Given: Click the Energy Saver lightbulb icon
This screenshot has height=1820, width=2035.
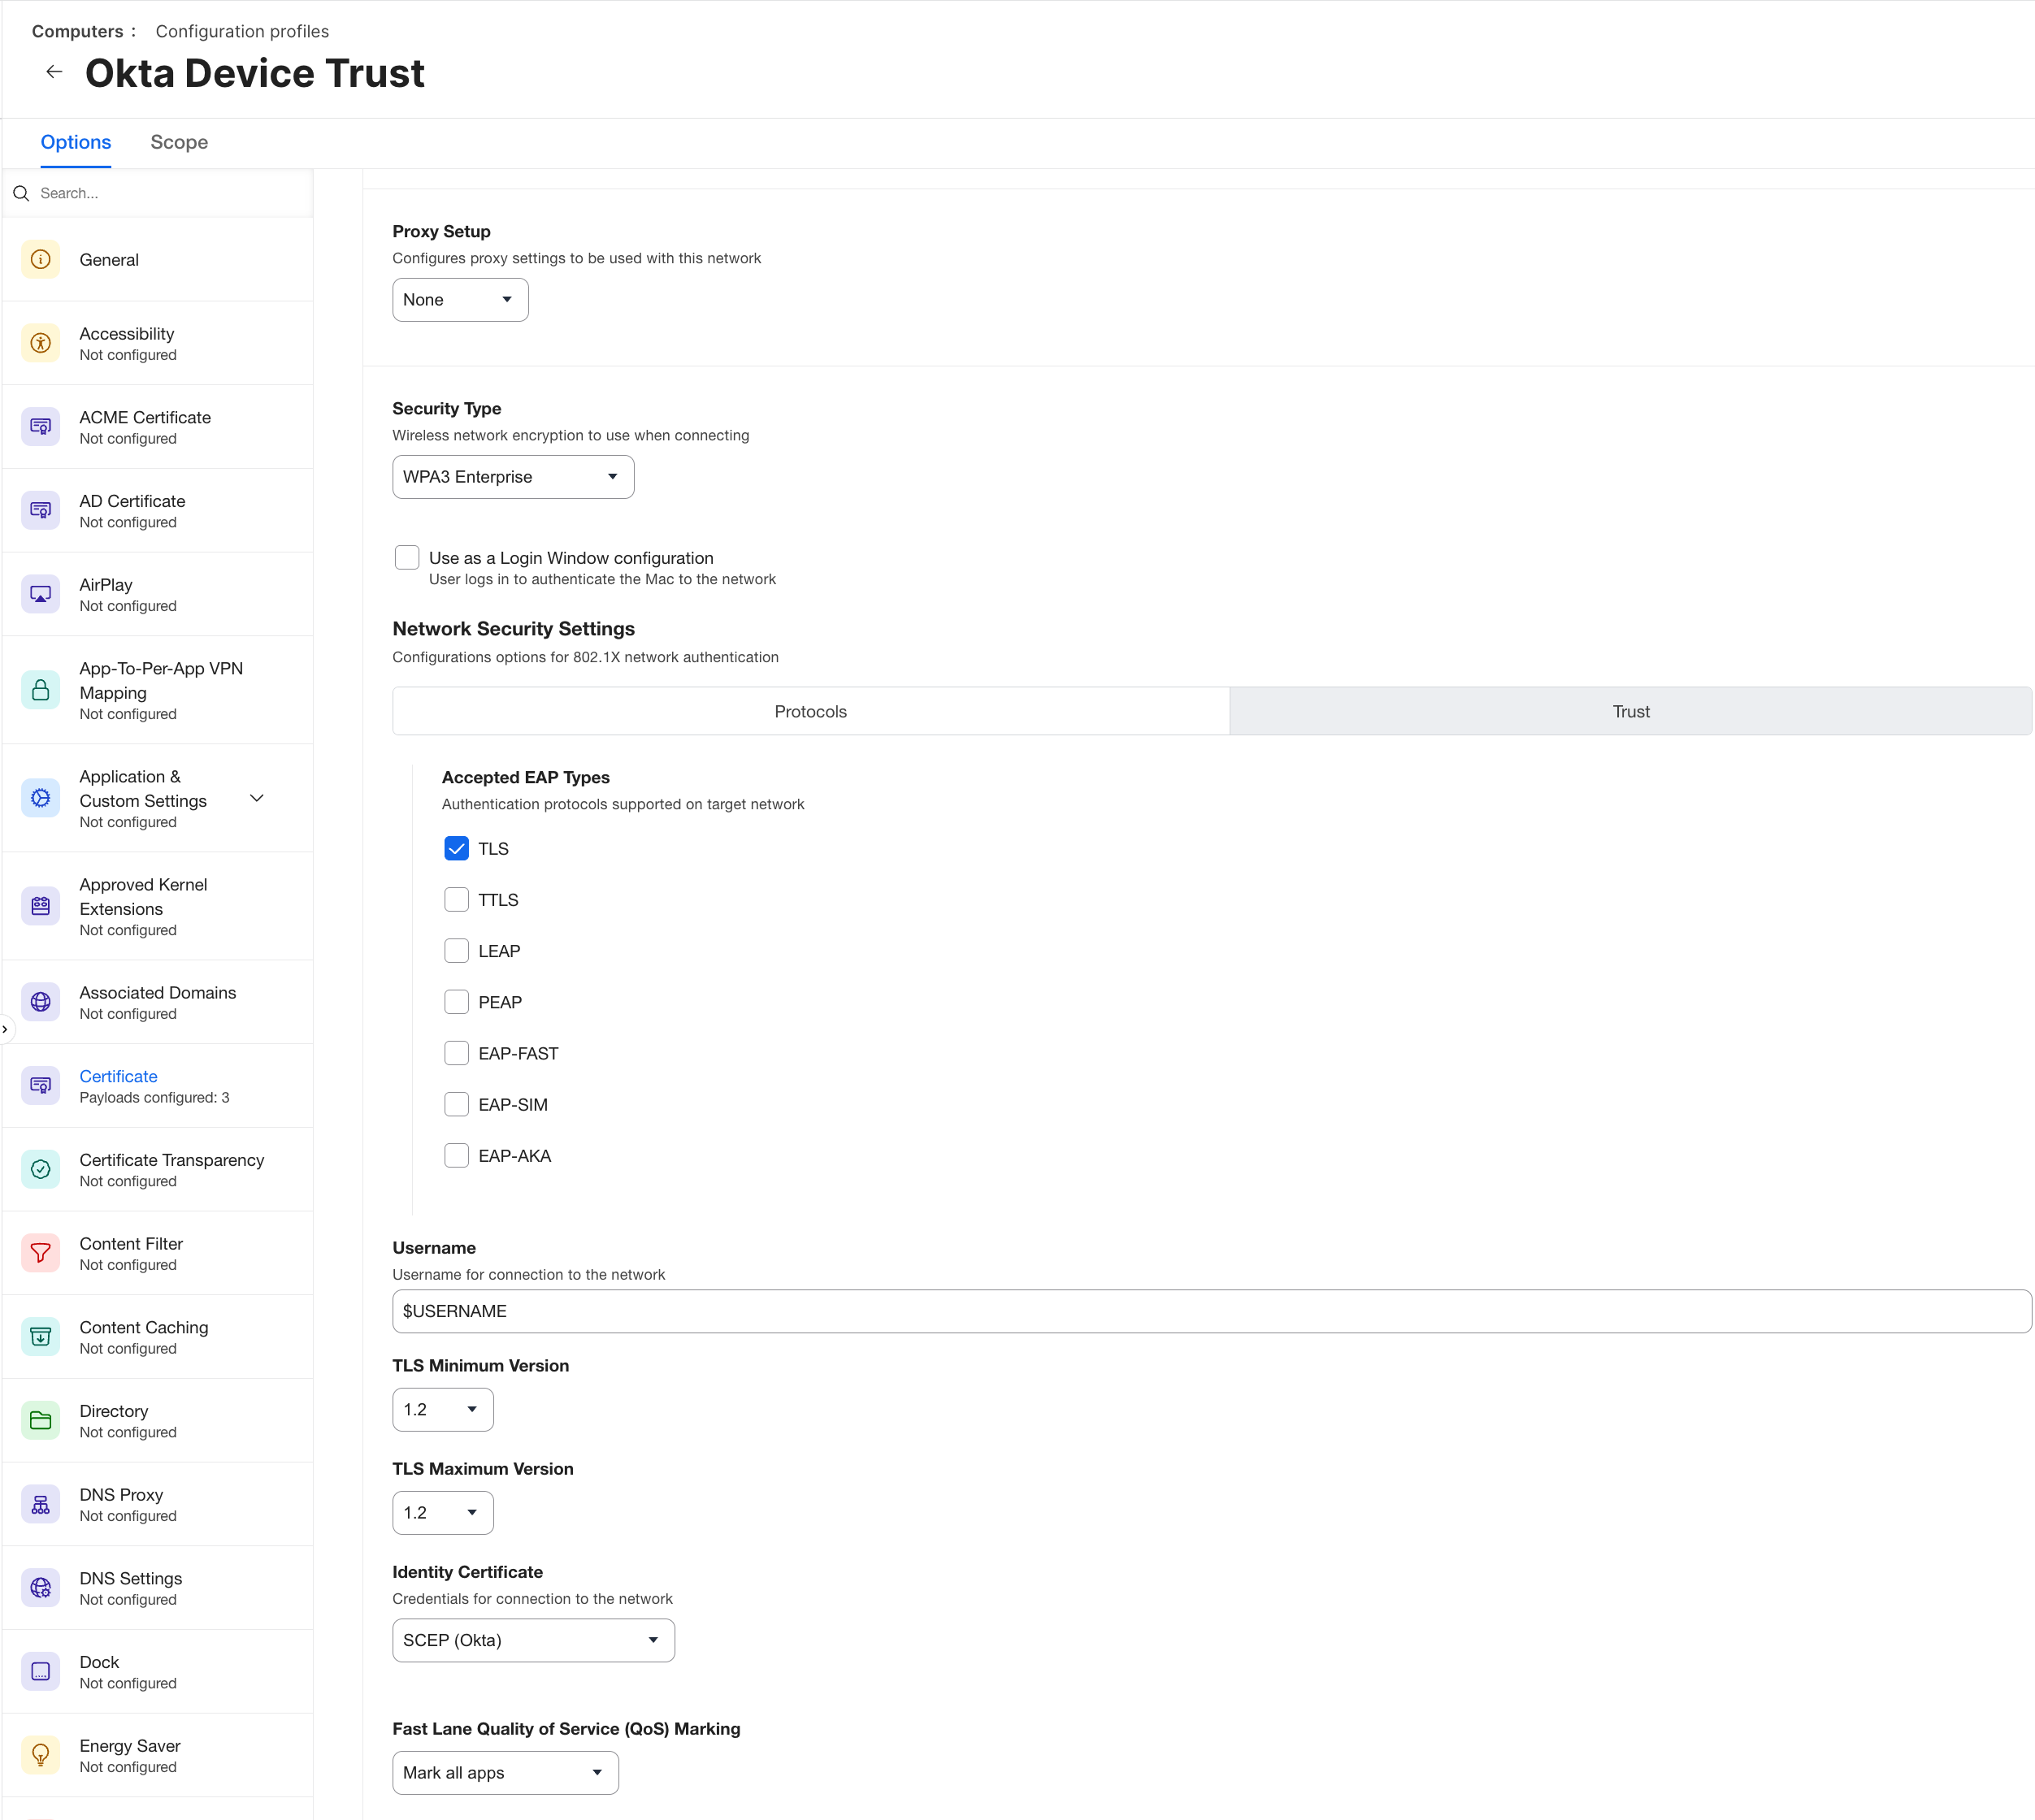Looking at the screenshot, I should 41,1755.
